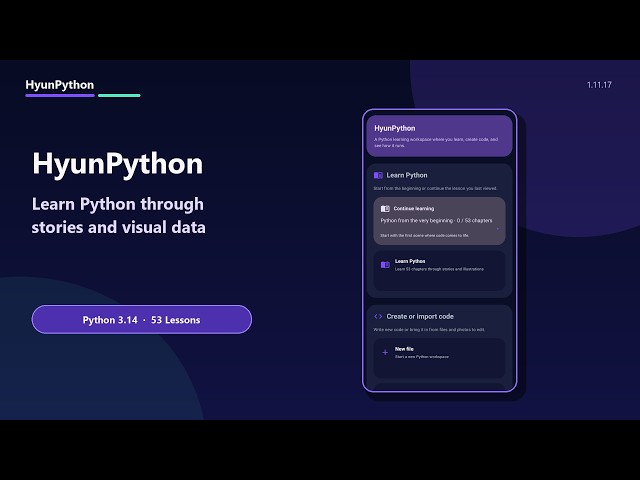The image size is (640, 480).
Task: Click 'Python from the very beginning · 0 / 53 chapters'
Action: tap(436, 220)
